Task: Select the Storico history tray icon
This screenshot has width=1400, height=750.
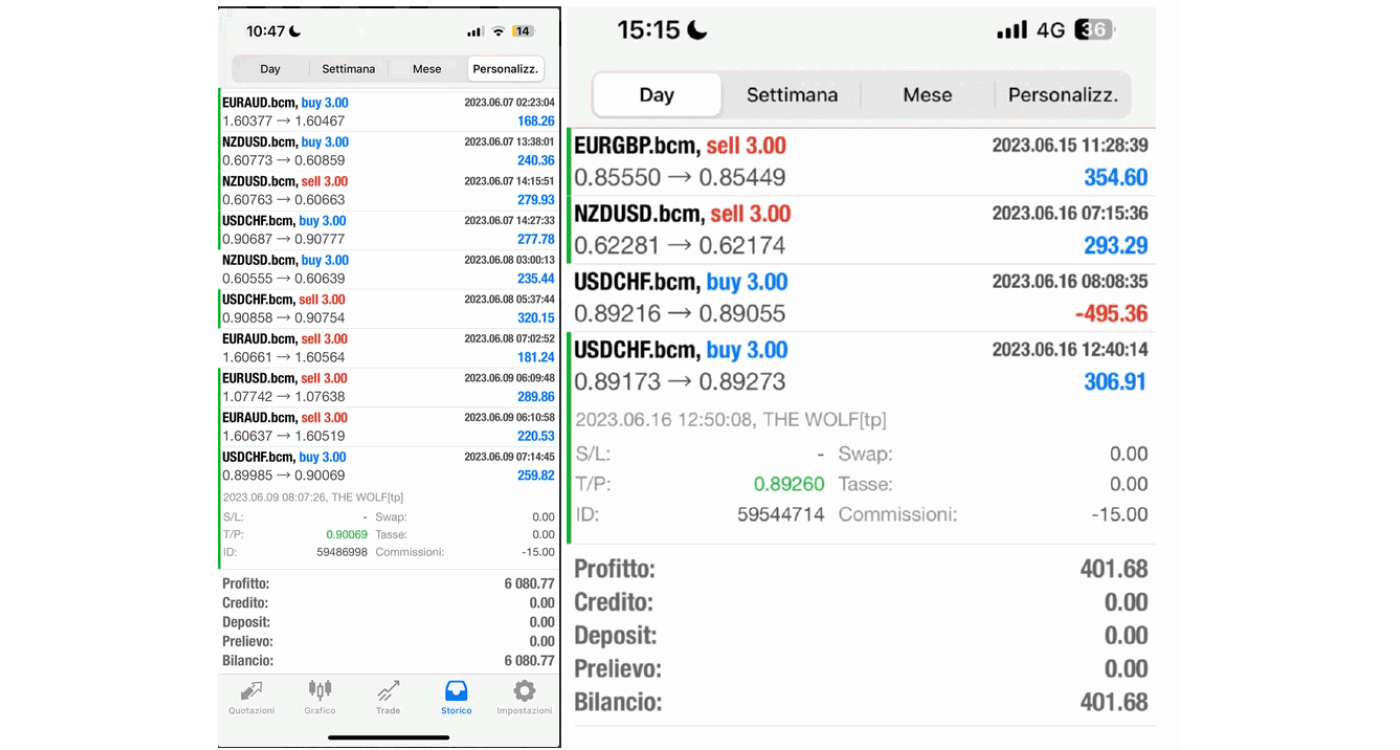Action: tap(456, 692)
